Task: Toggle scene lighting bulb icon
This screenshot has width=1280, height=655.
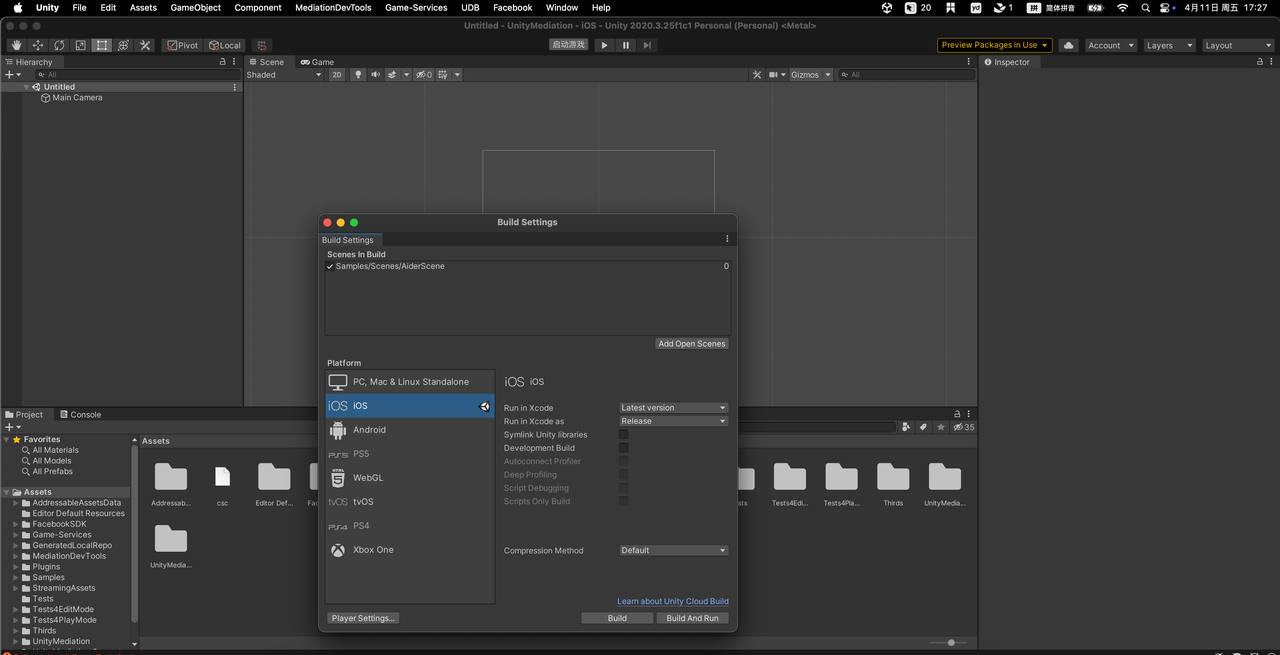Action: point(358,75)
